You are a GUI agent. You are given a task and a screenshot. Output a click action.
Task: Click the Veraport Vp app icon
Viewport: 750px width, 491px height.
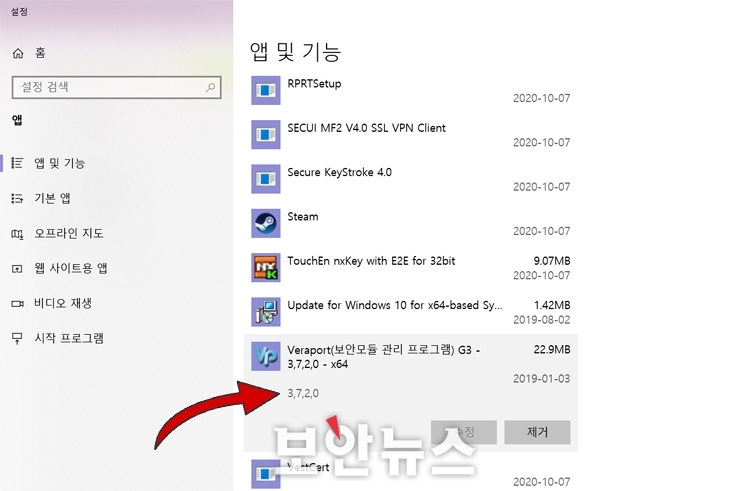(x=265, y=356)
